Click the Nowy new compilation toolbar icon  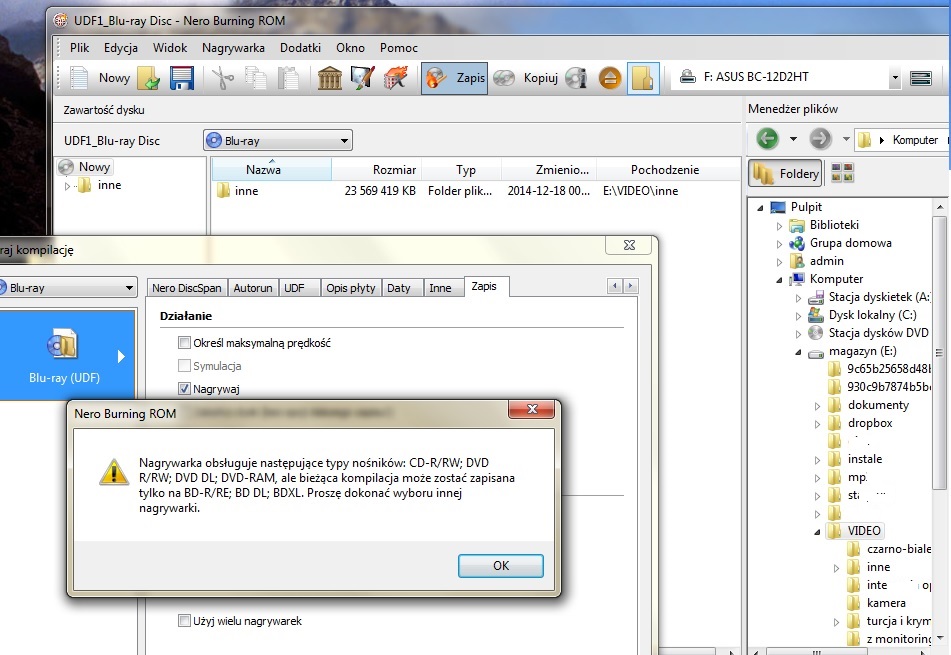coord(79,78)
